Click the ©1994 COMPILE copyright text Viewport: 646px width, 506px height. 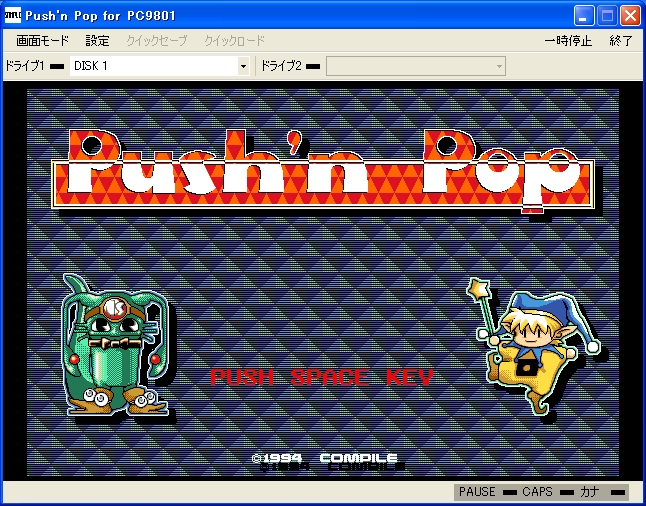point(325,458)
